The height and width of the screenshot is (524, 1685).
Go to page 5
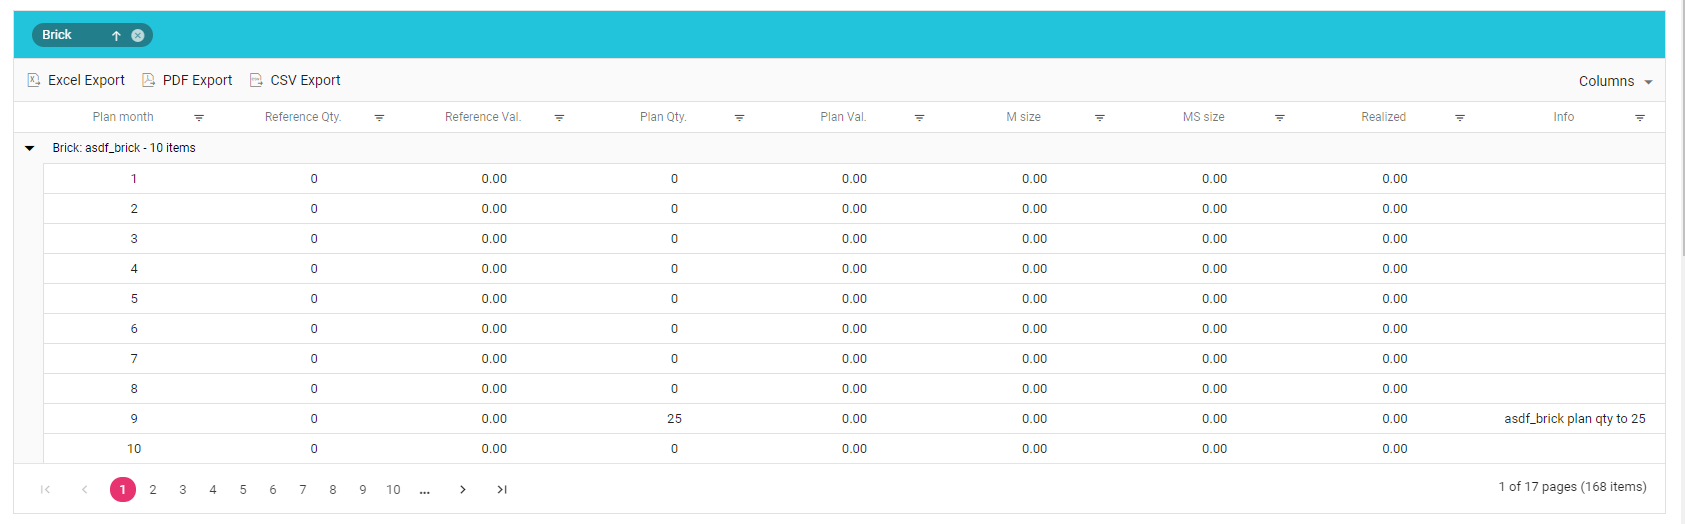(243, 489)
